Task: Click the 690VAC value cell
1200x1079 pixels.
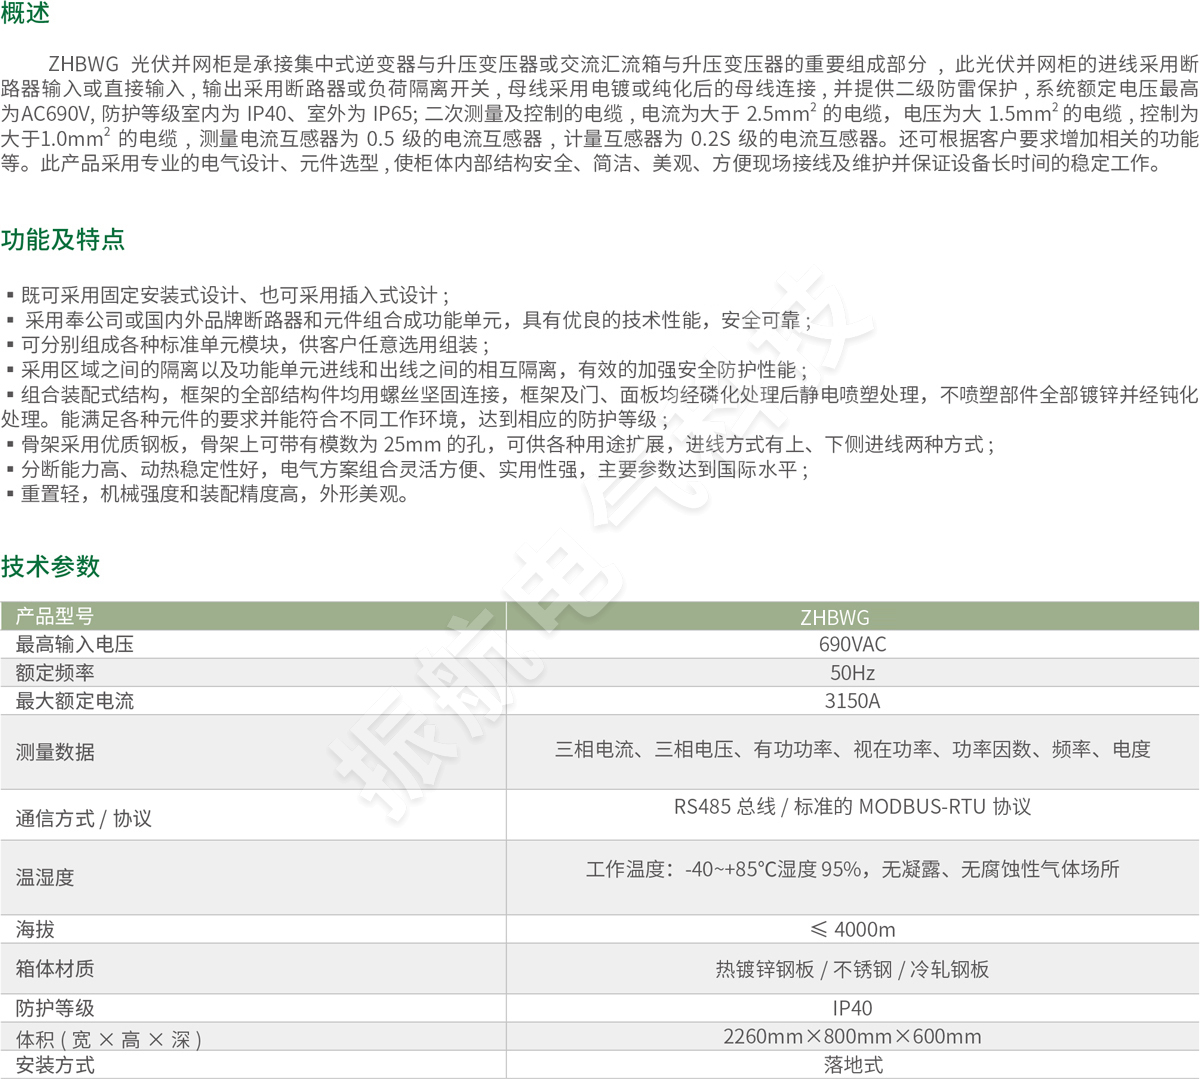Action: tap(852, 644)
